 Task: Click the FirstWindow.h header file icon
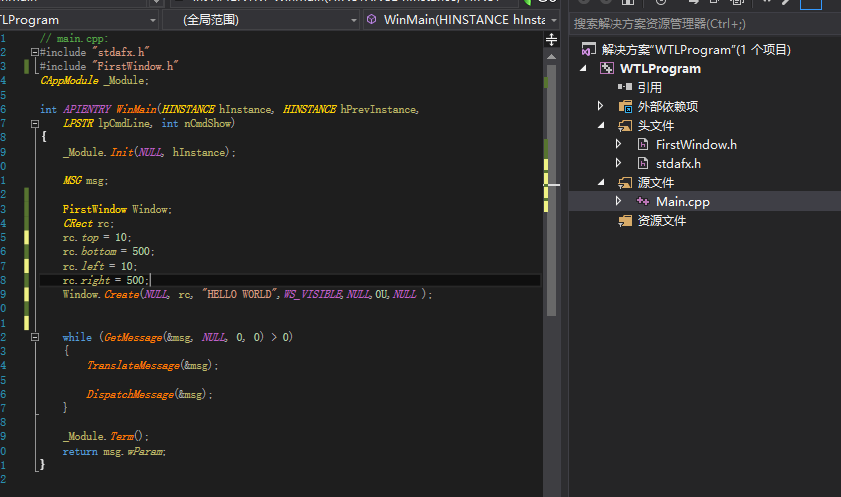click(x=643, y=144)
